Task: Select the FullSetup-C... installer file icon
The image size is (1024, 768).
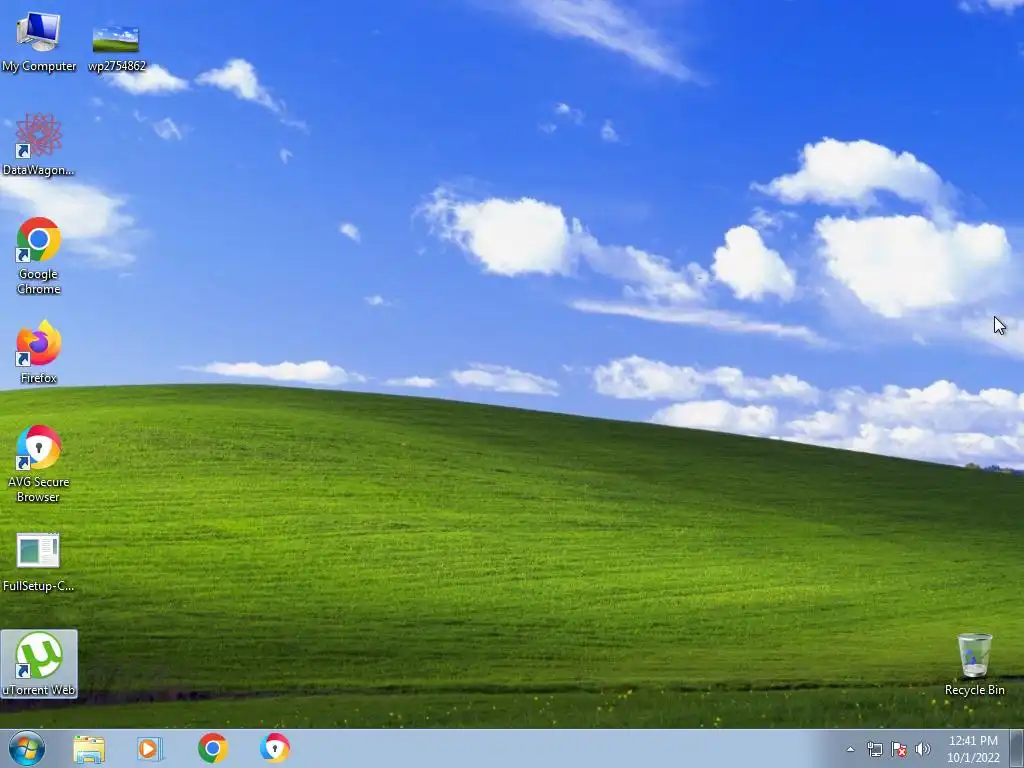Action: [39, 562]
